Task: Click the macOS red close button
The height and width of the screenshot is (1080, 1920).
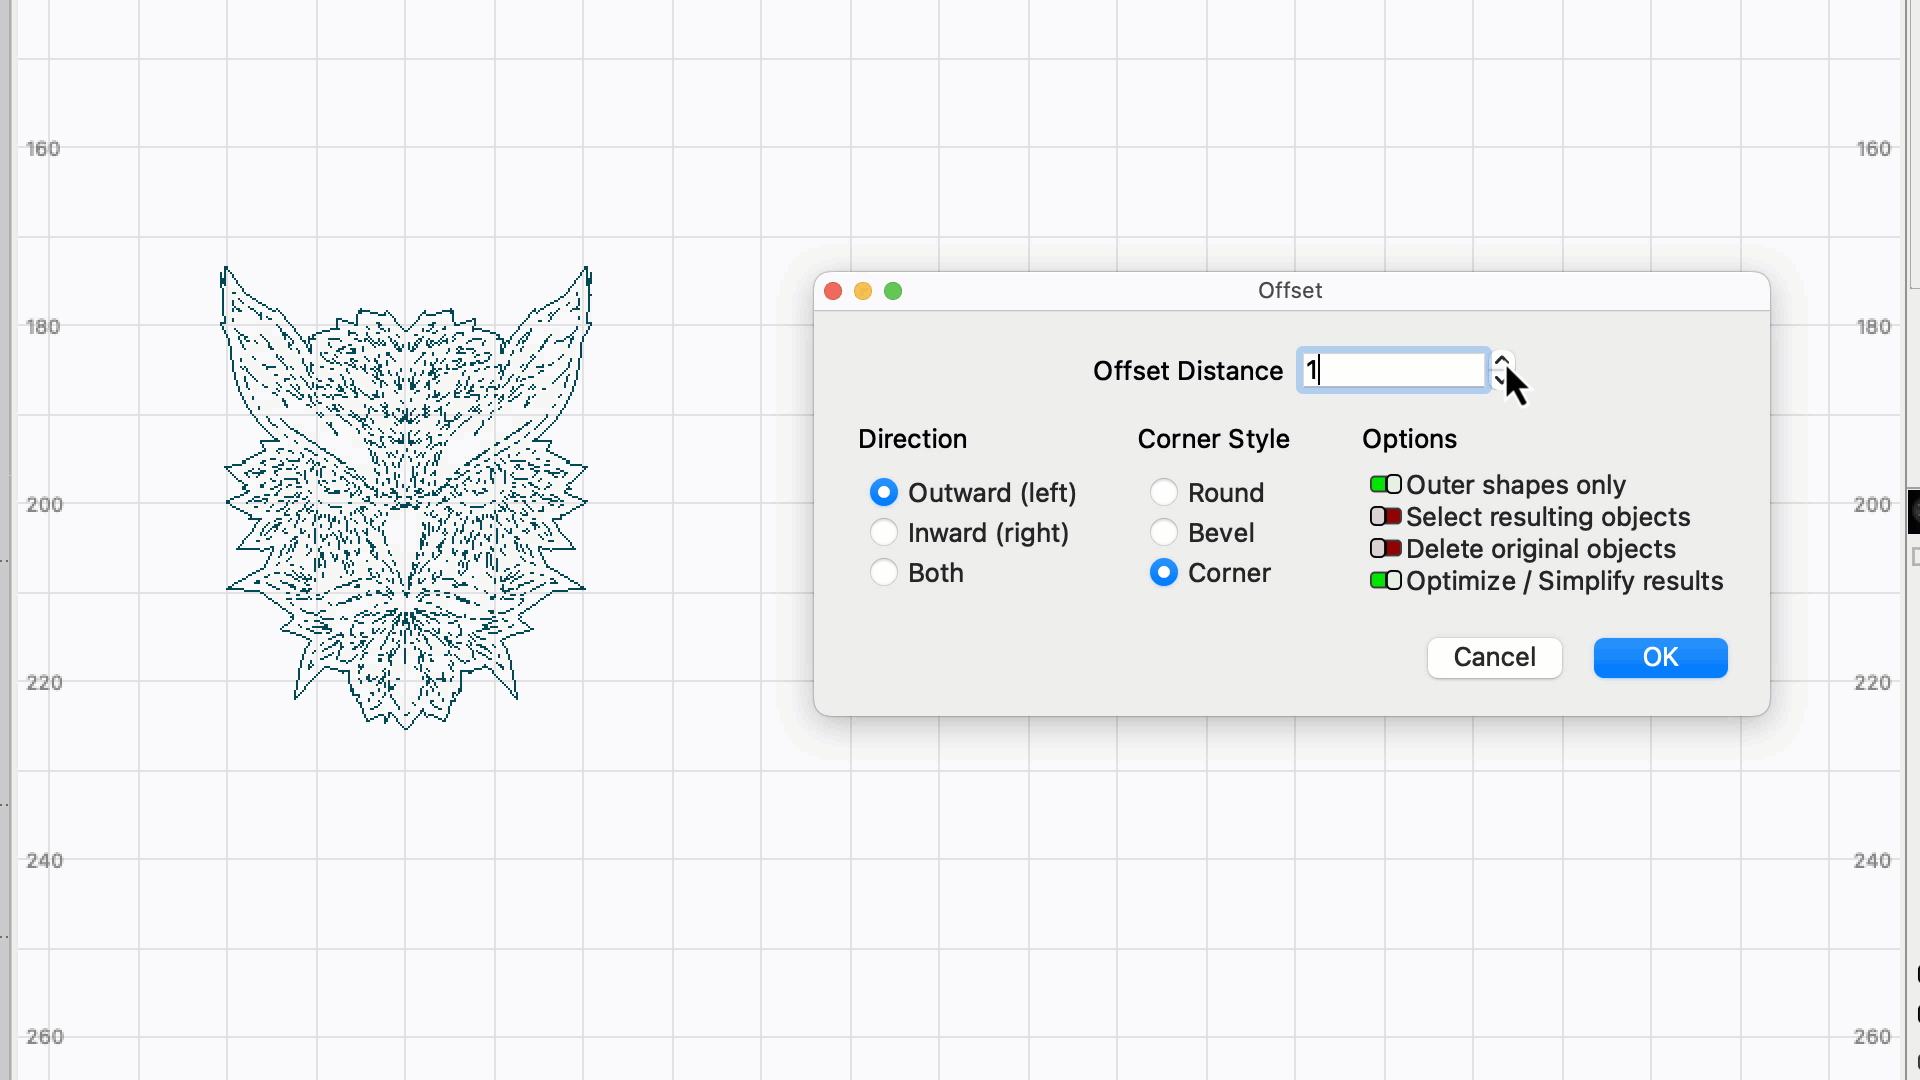Action: point(833,290)
